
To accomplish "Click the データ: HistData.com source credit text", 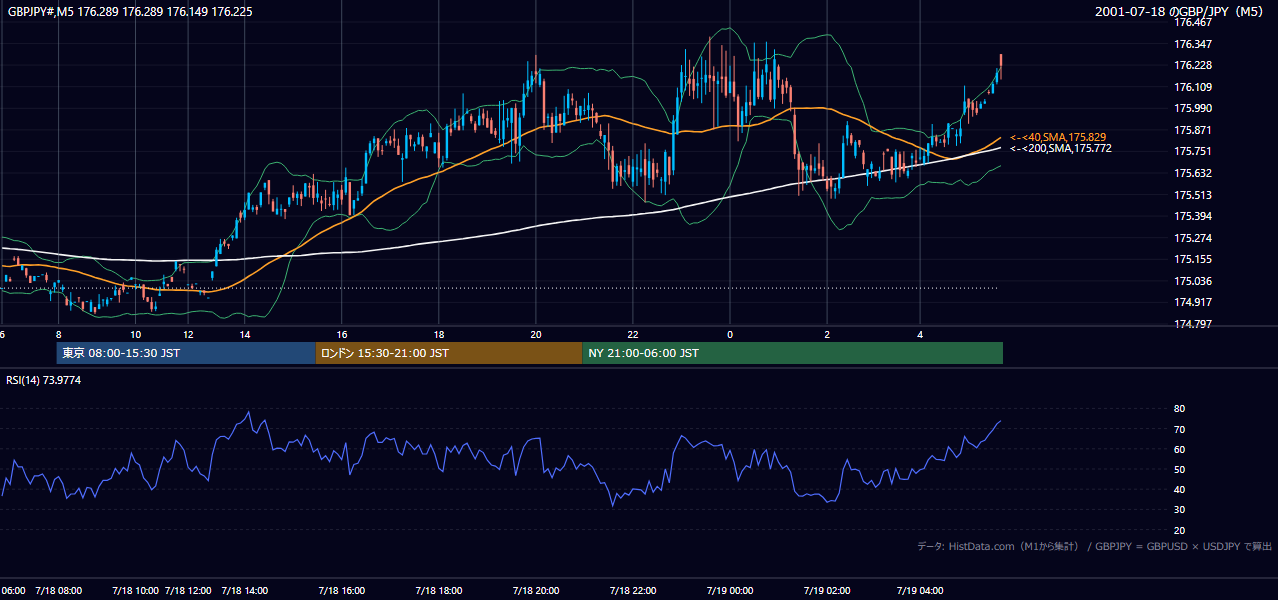I will click(1095, 546).
